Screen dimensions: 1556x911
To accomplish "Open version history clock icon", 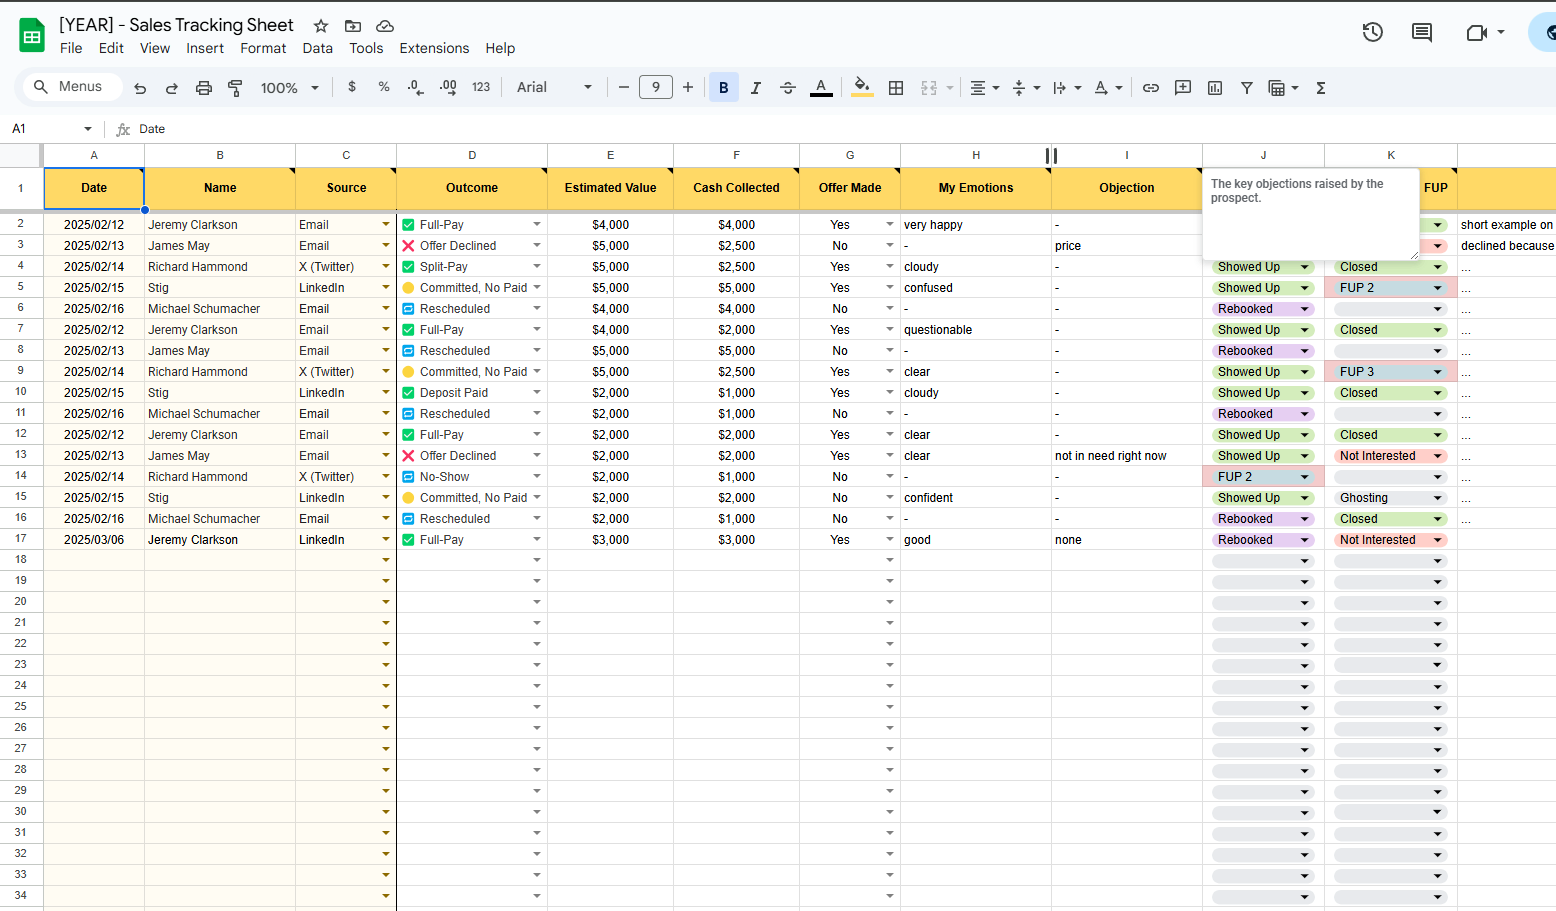I will click(1373, 32).
